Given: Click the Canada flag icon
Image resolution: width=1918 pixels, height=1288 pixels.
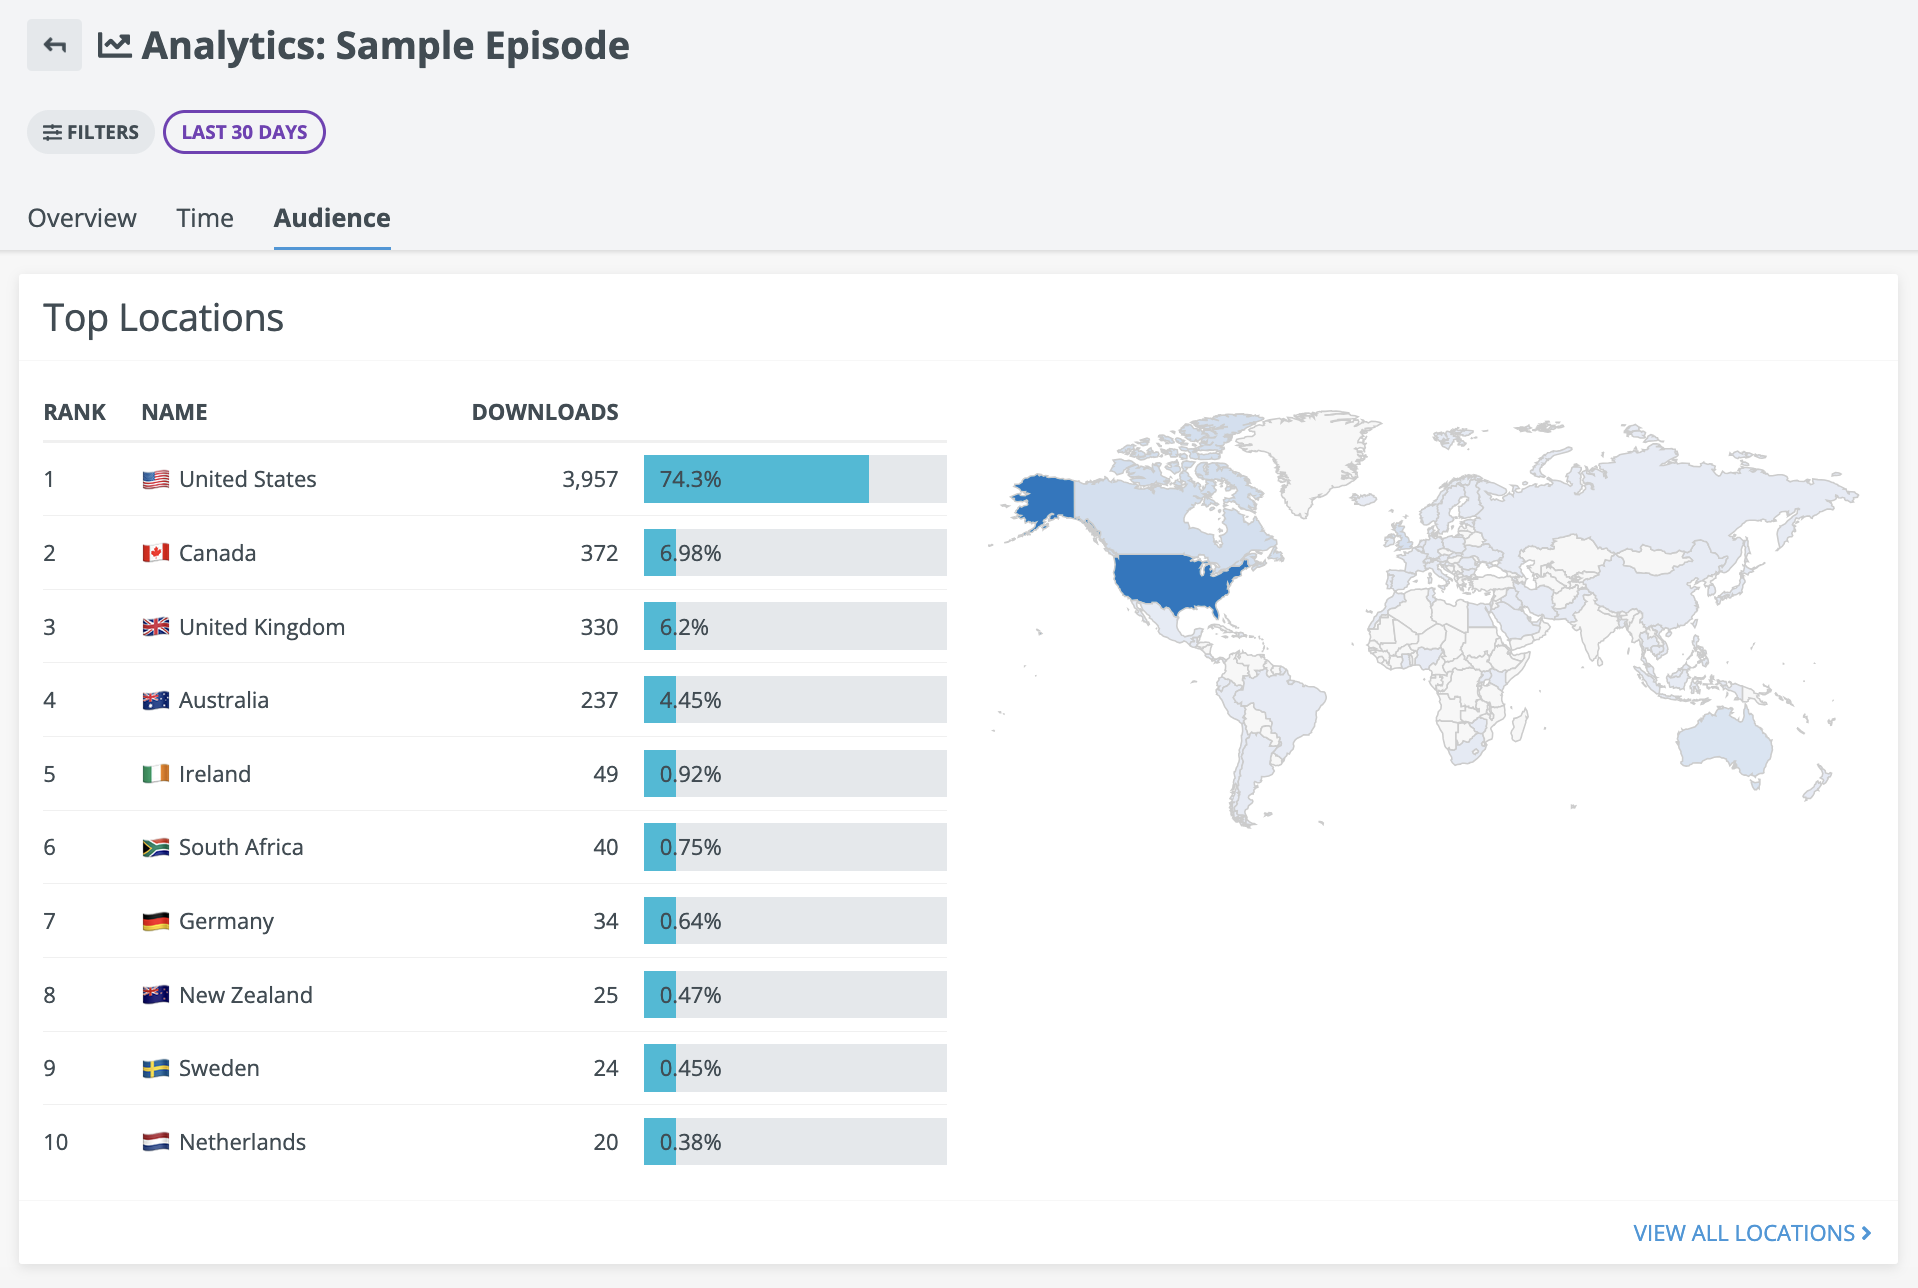Looking at the screenshot, I should [x=155, y=553].
